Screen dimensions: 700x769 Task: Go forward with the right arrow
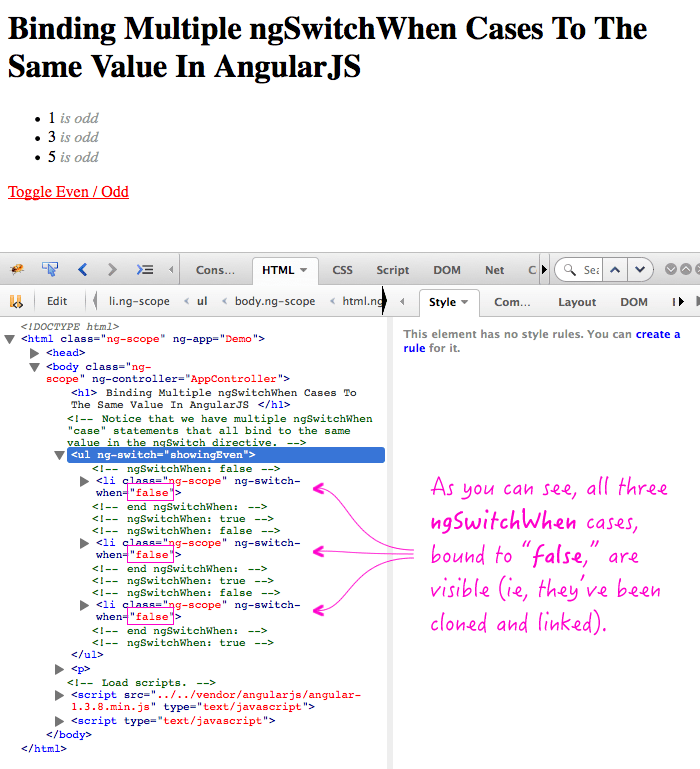[x=112, y=269]
